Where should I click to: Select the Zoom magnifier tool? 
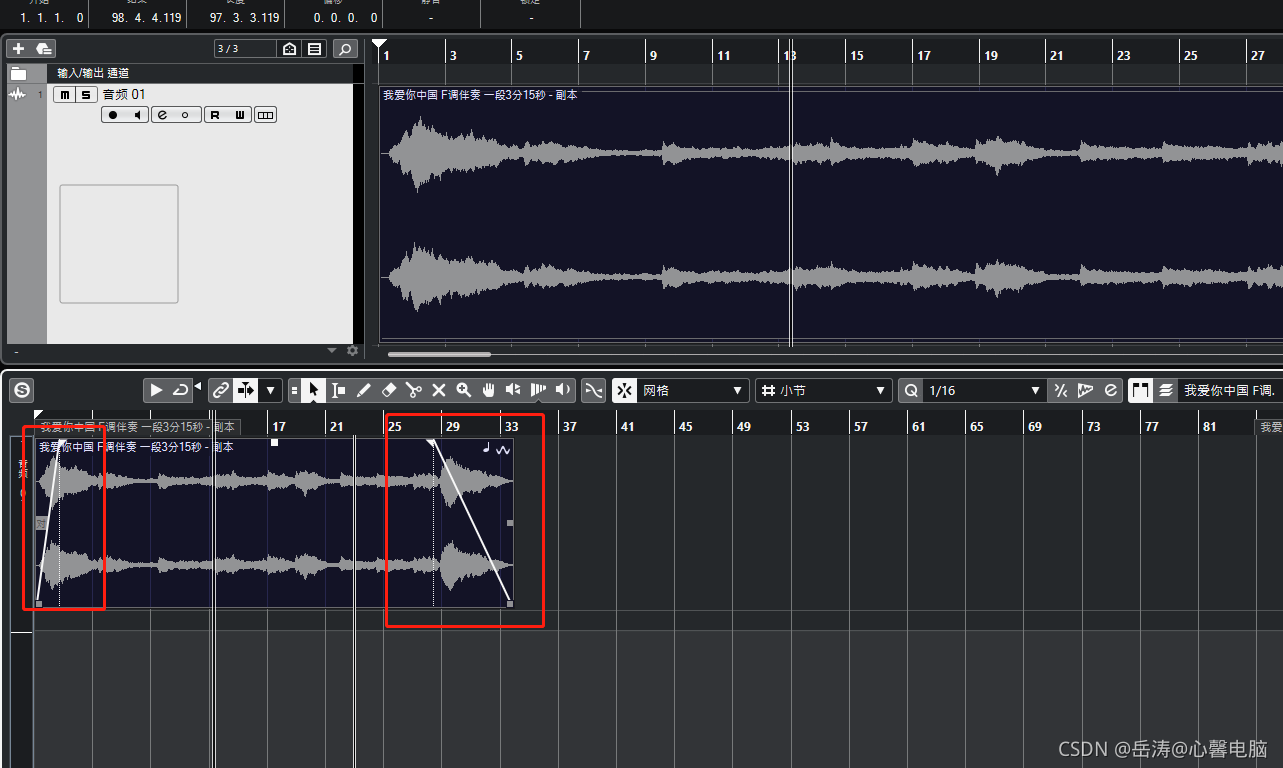tap(464, 390)
